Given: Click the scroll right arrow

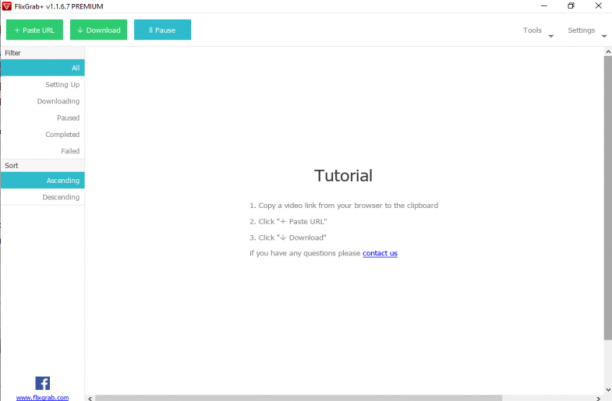Looking at the screenshot, I should coord(598,398).
